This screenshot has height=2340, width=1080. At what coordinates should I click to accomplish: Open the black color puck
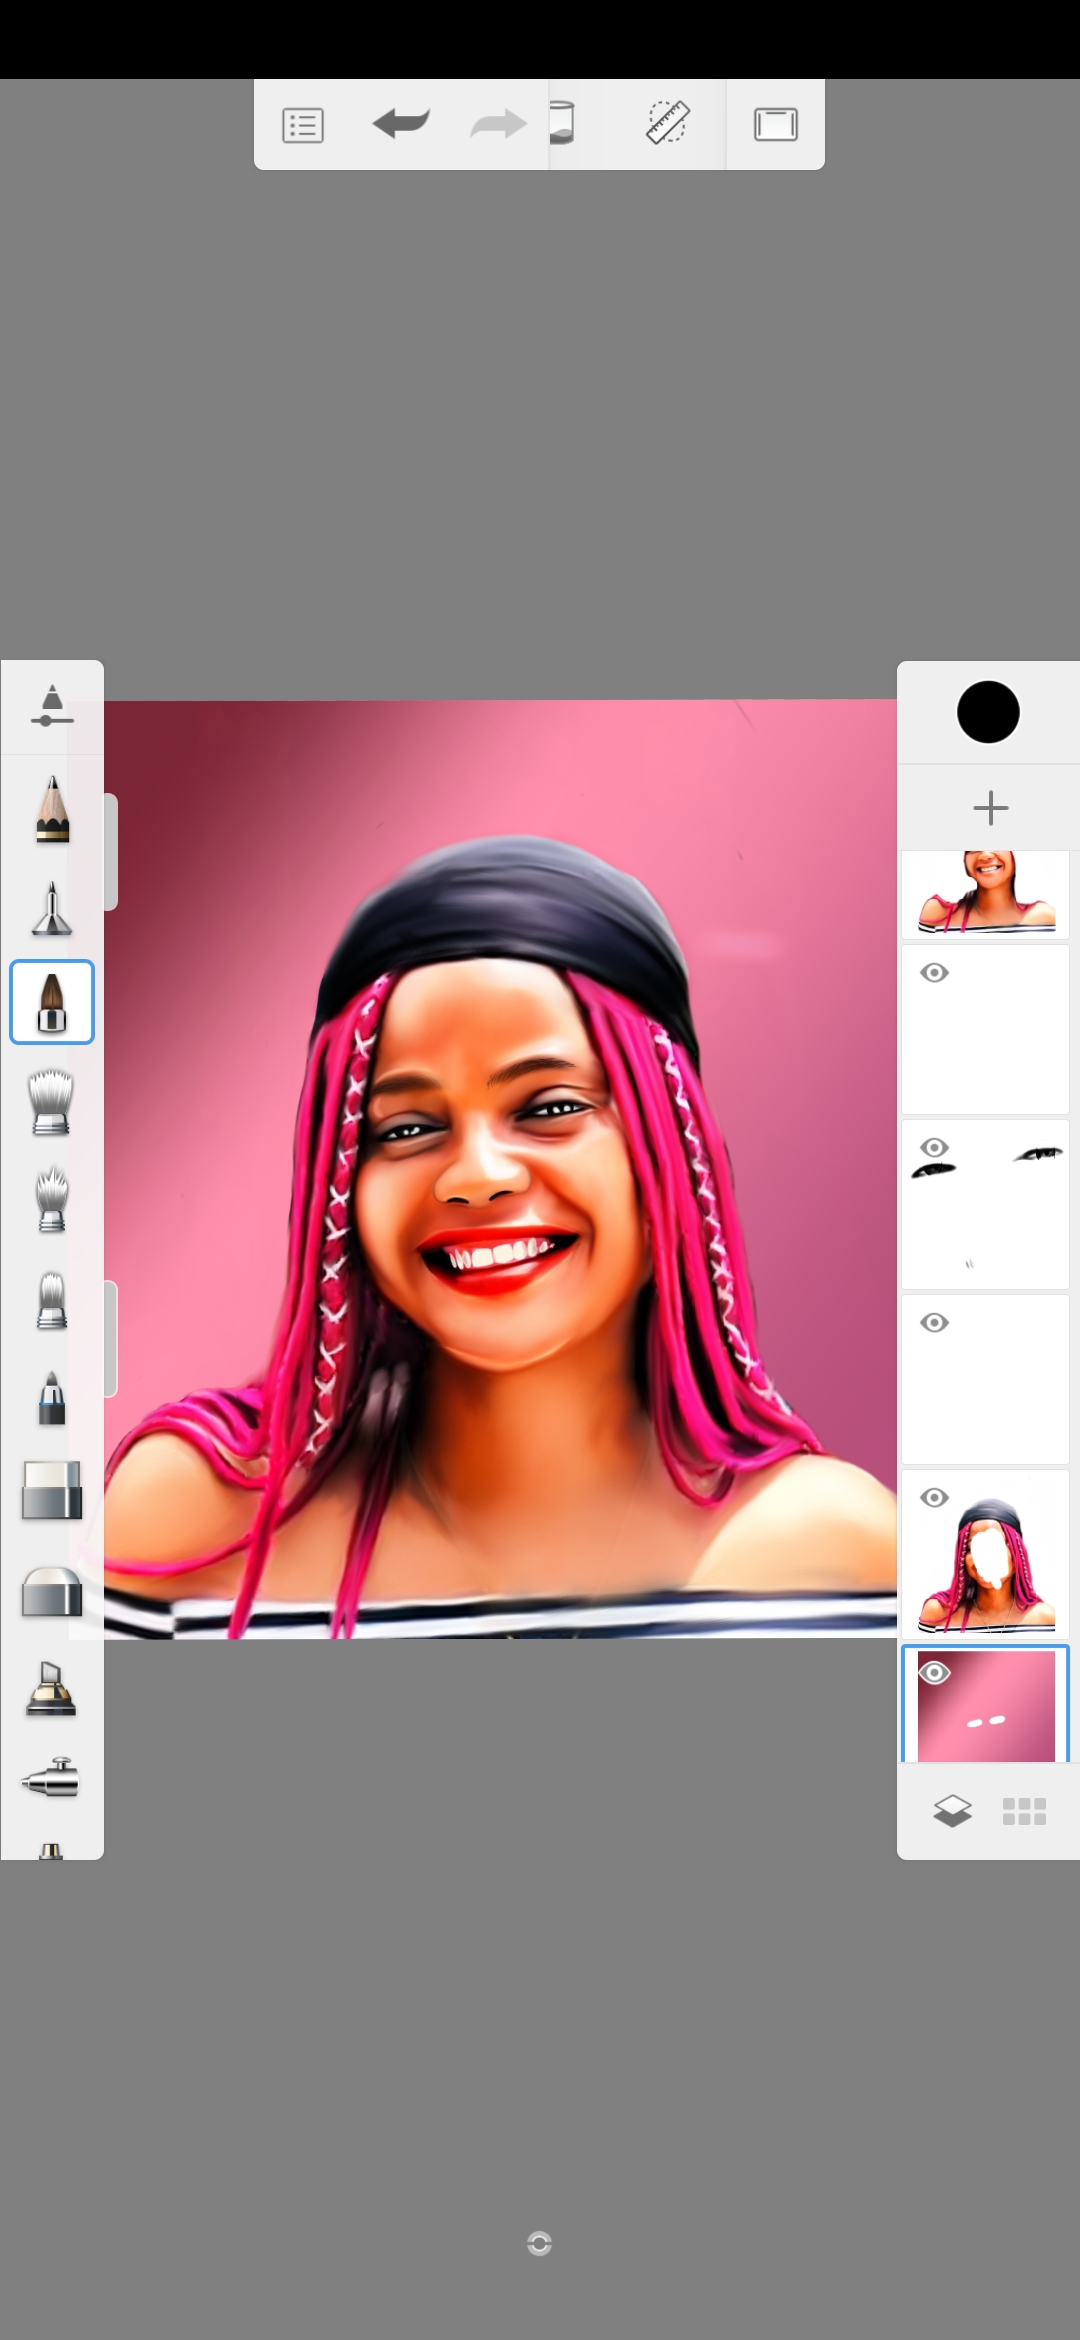988,712
